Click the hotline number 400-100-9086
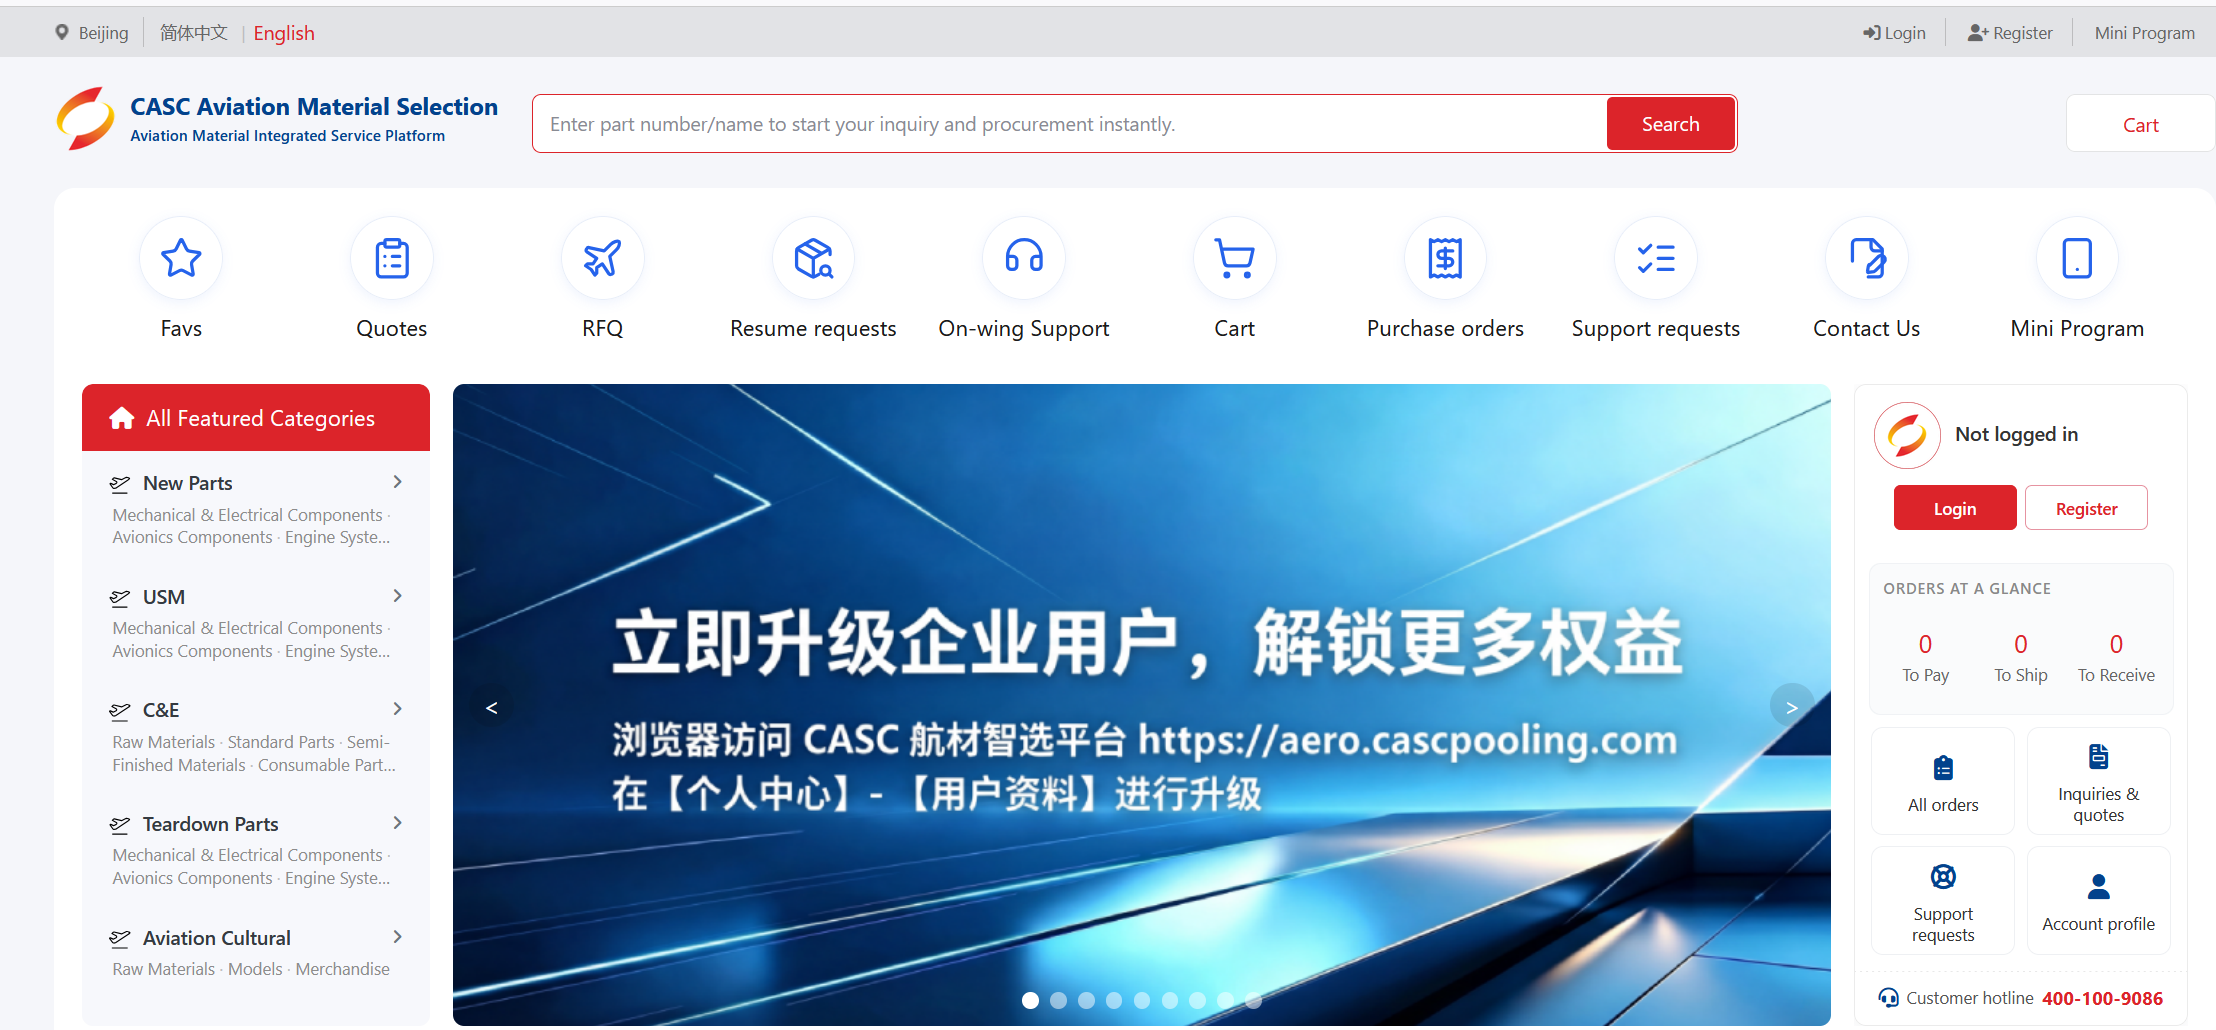Screen dimensions: 2216x1030 click(2102, 998)
